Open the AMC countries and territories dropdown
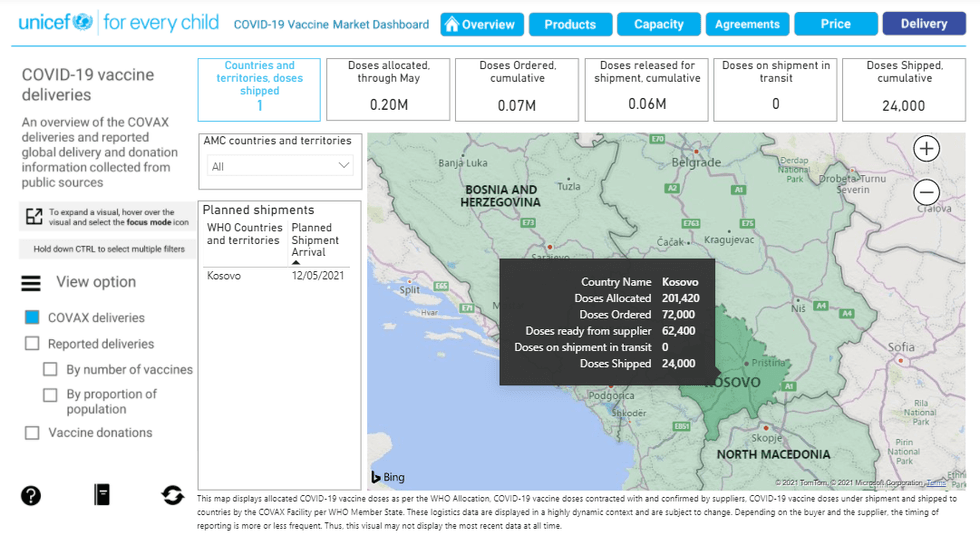 click(x=279, y=166)
